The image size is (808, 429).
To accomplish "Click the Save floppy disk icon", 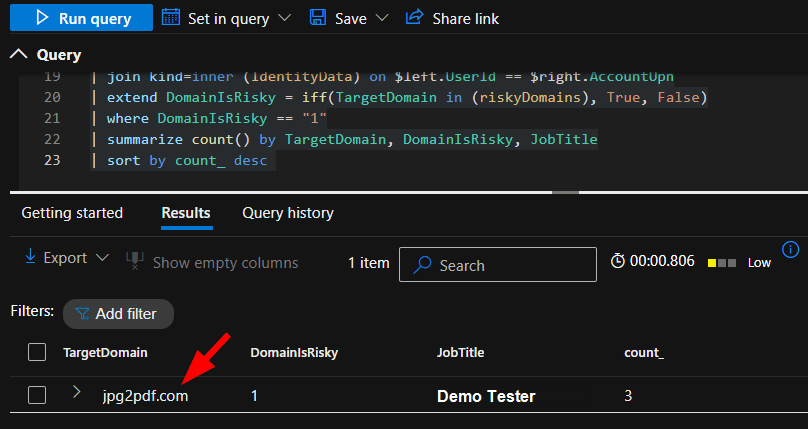I will click(x=317, y=18).
